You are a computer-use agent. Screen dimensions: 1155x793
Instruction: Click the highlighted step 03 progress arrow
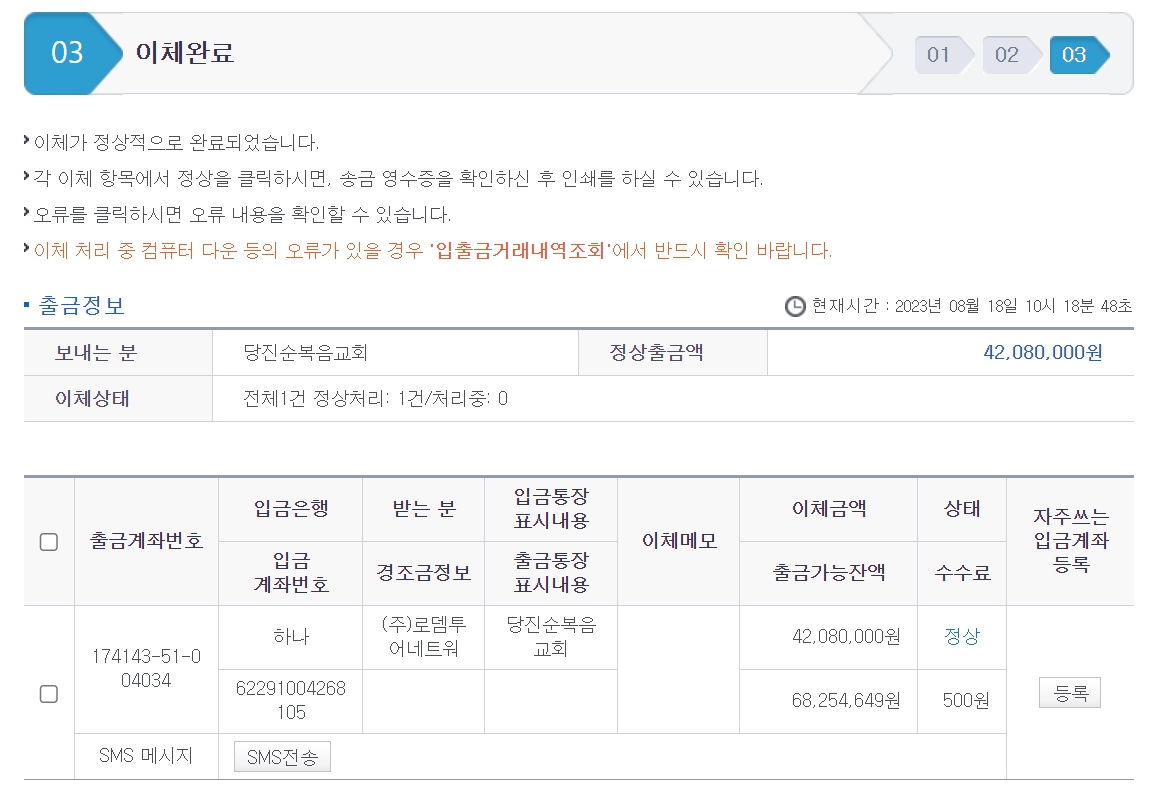tap(1076, 55)
